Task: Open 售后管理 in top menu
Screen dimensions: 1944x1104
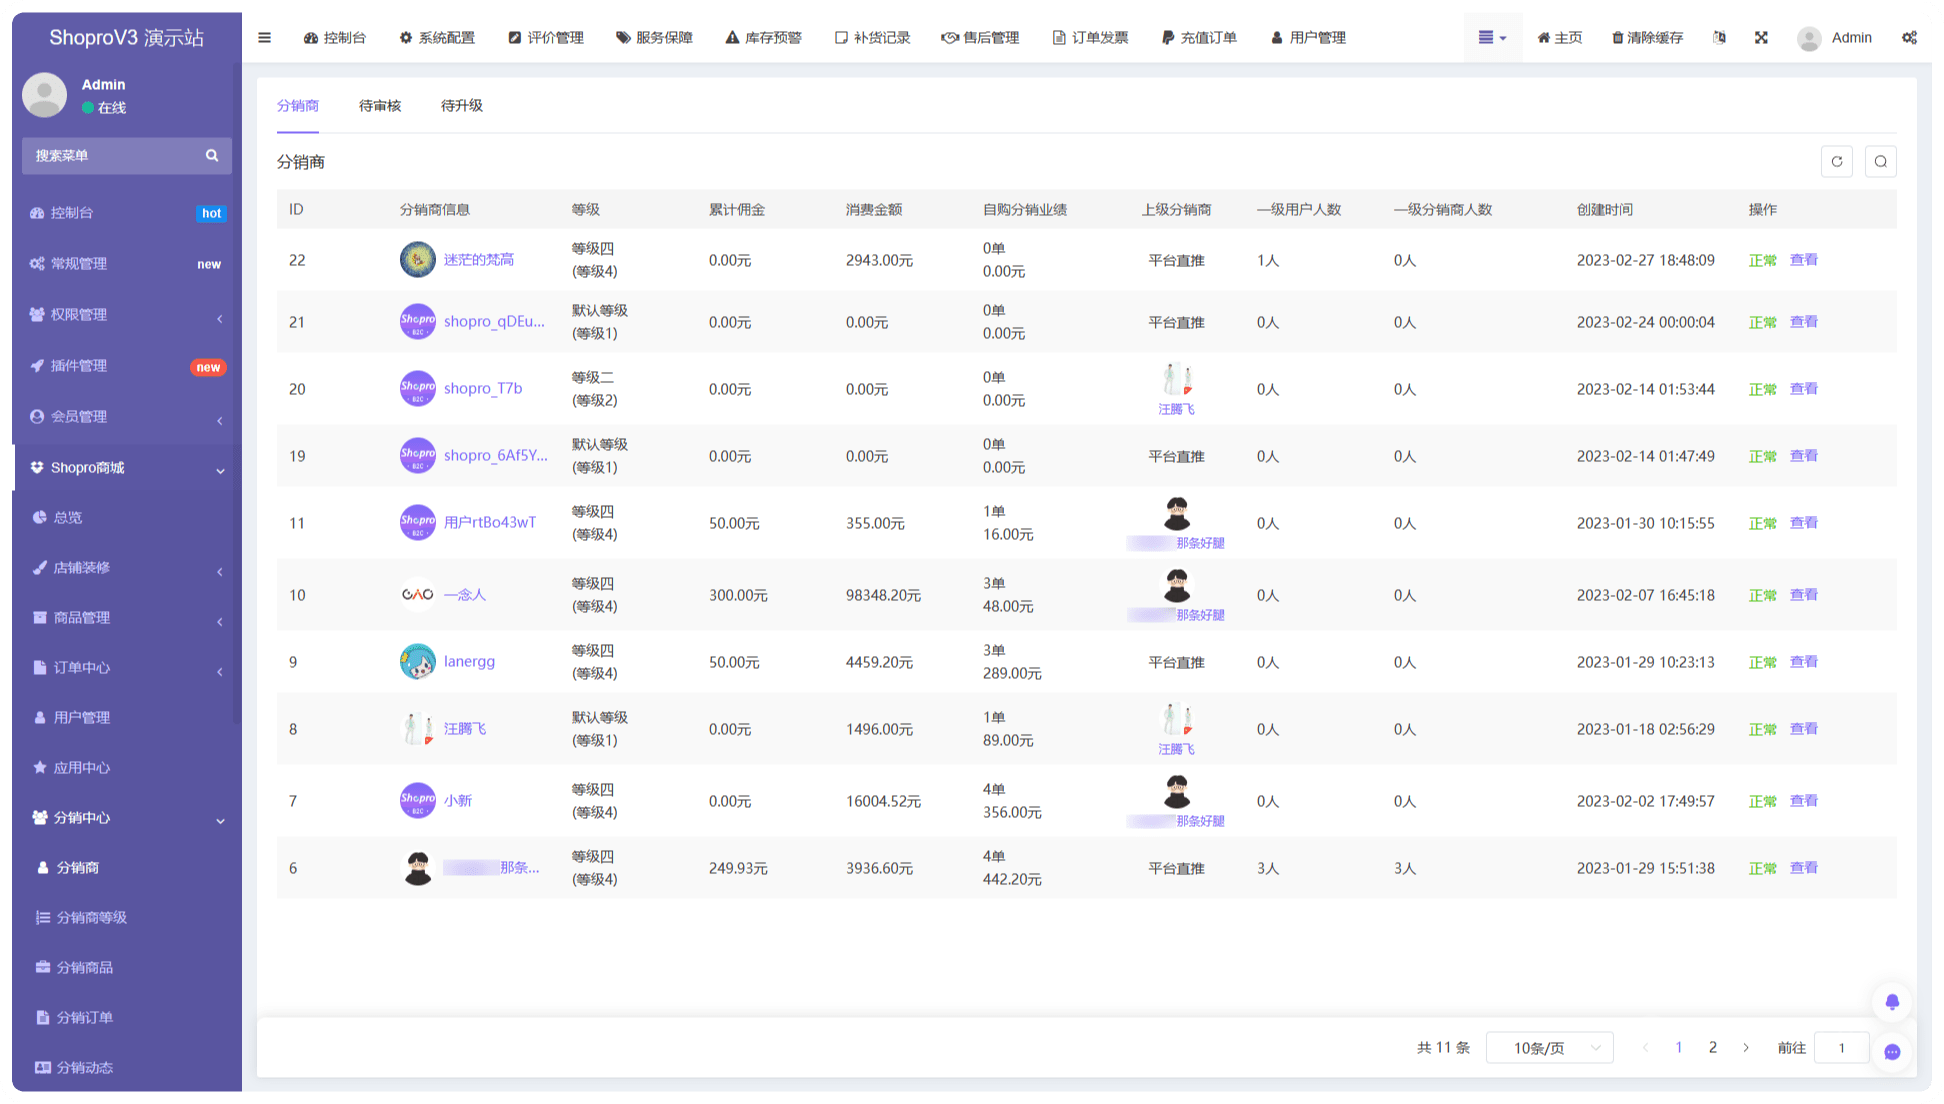Action: [x=980, y=38]
